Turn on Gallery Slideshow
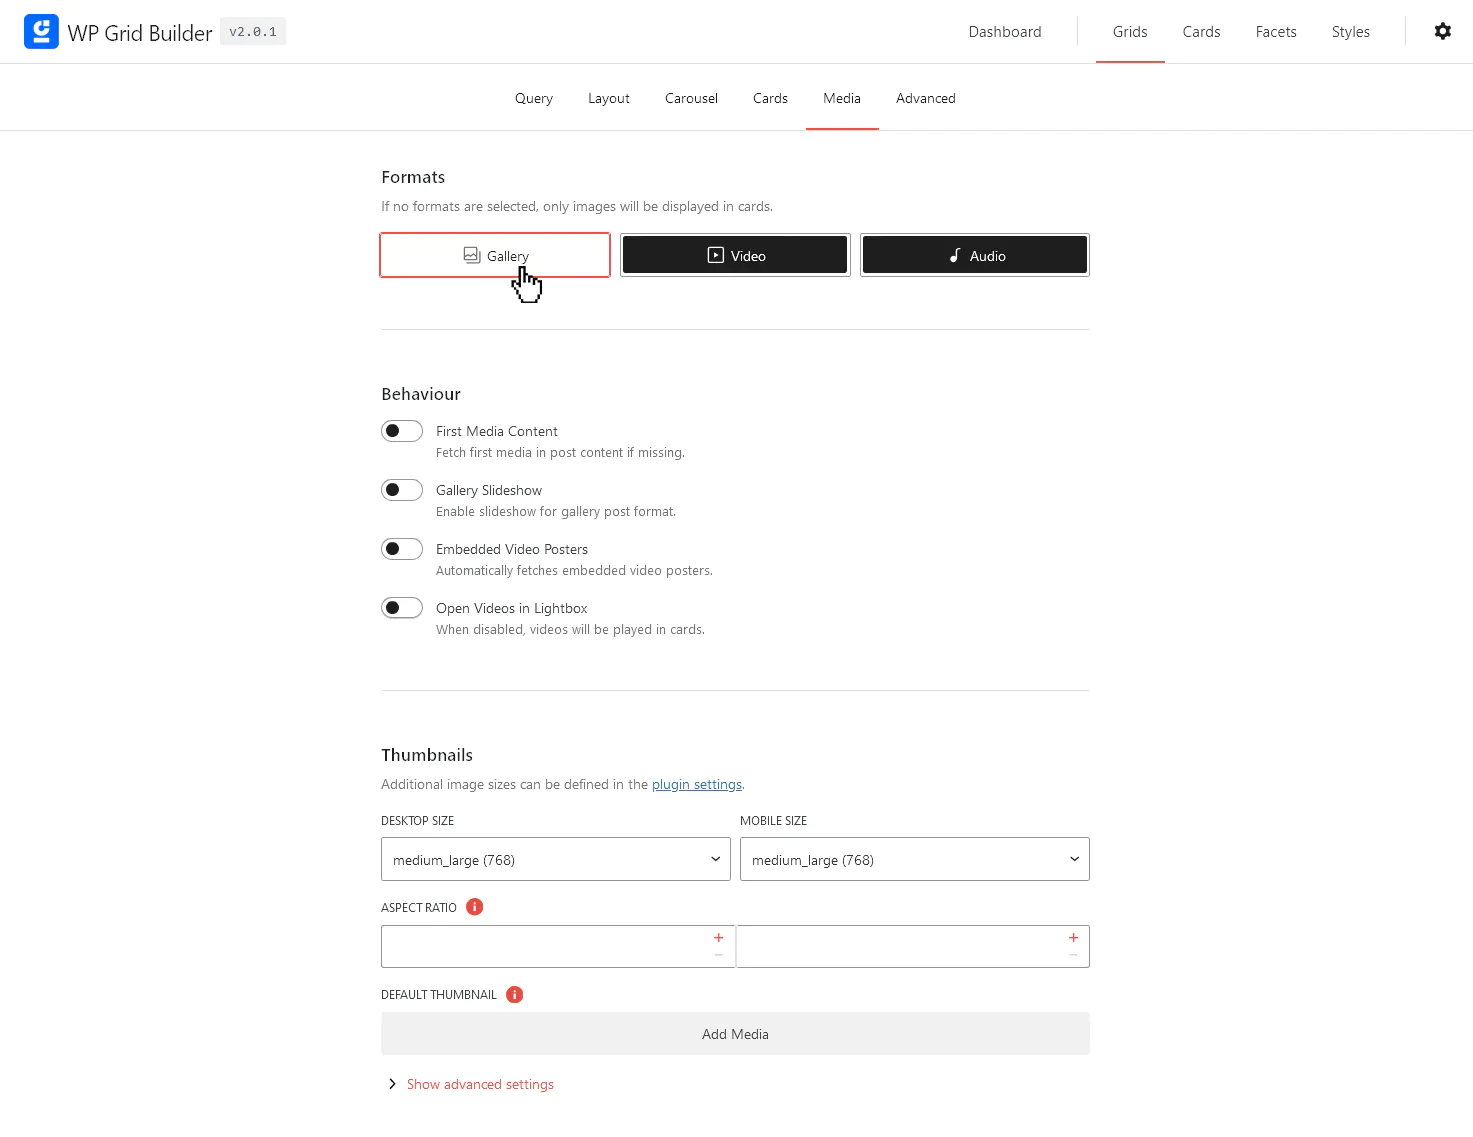 pyautogui.click(x=401, y=489)
